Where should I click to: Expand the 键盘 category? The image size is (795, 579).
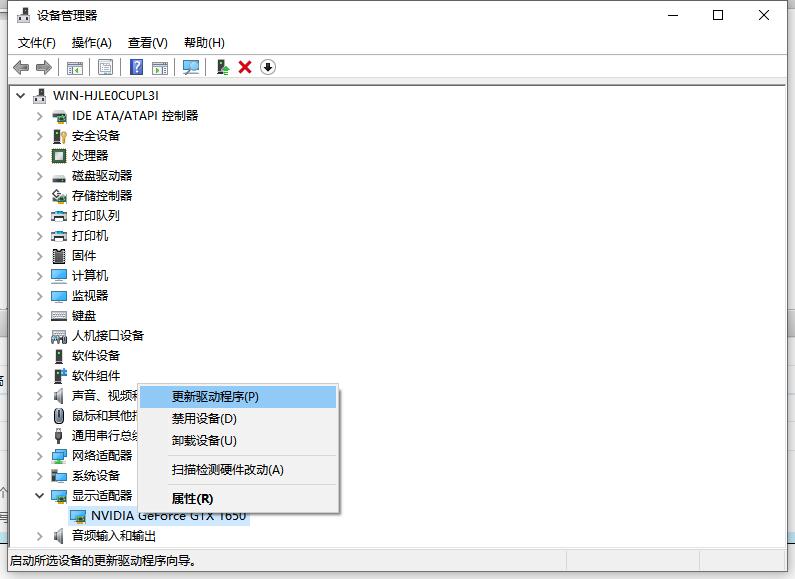[x=40, y=316]
